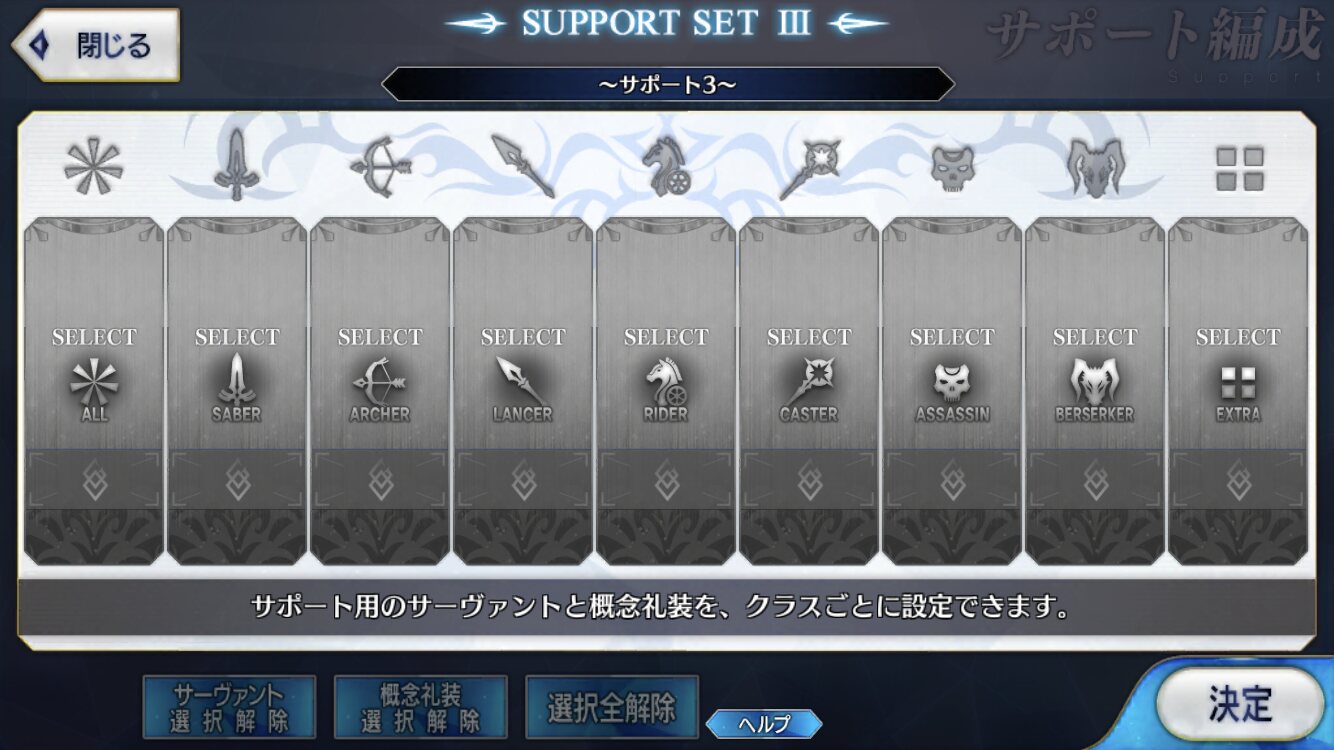Click the Assassin skull icon at top
Image resolution: width=1334 pixels, height=750 pixels.
(952, 168)
